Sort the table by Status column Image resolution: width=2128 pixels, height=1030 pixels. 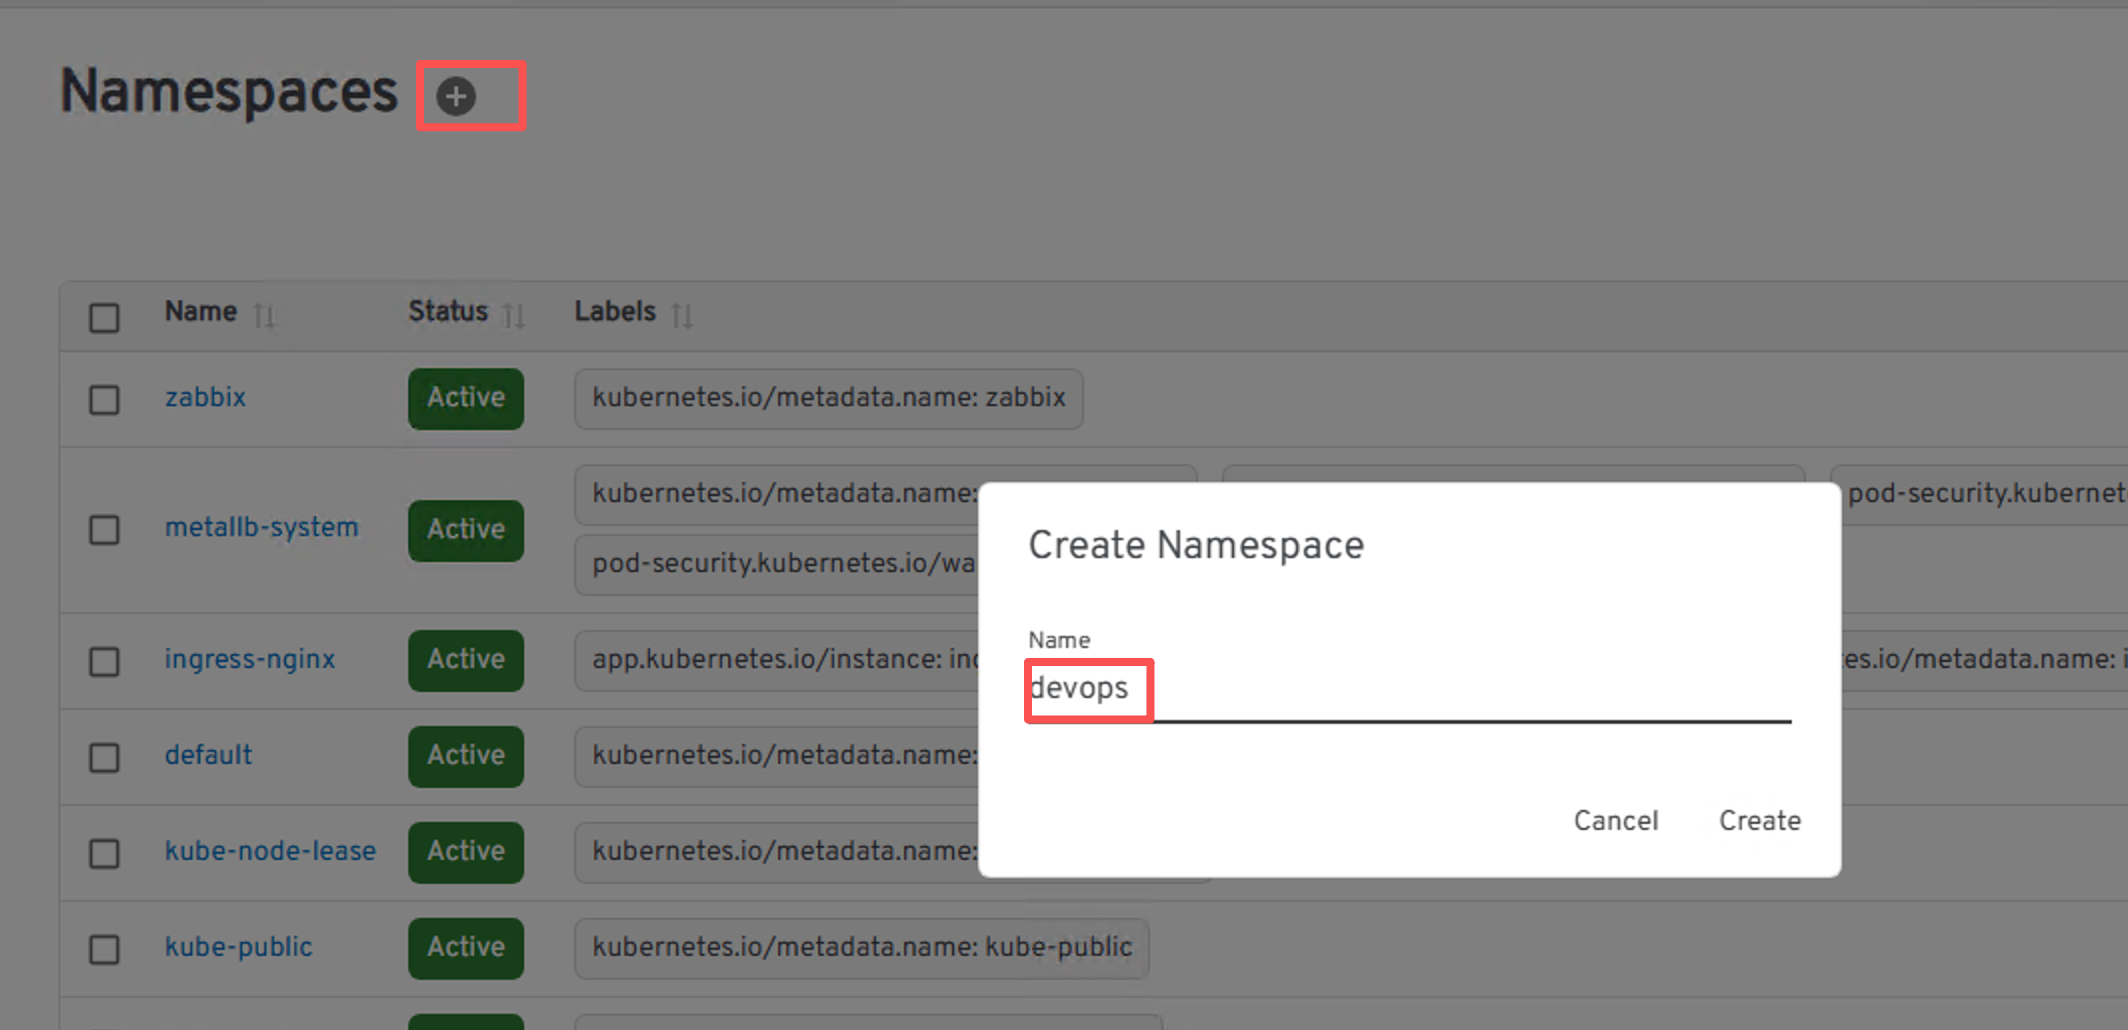513,316
